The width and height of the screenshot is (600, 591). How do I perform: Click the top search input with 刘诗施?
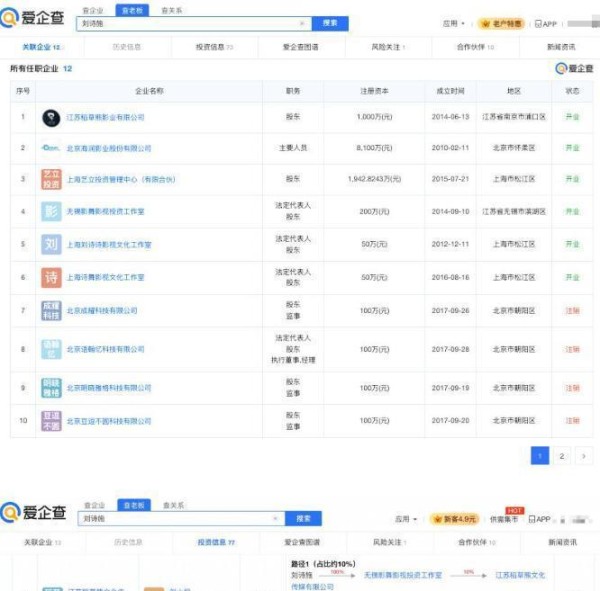coord(190,23)
